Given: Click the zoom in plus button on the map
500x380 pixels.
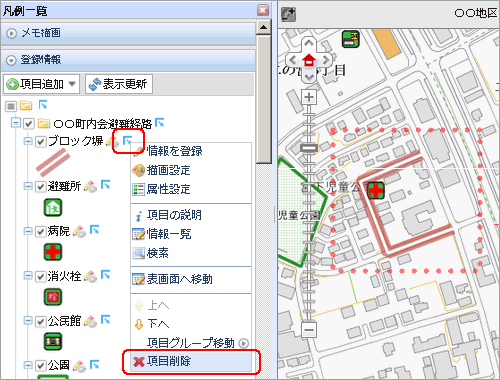Looking at the screenshot, I should (x=309, y=97).
